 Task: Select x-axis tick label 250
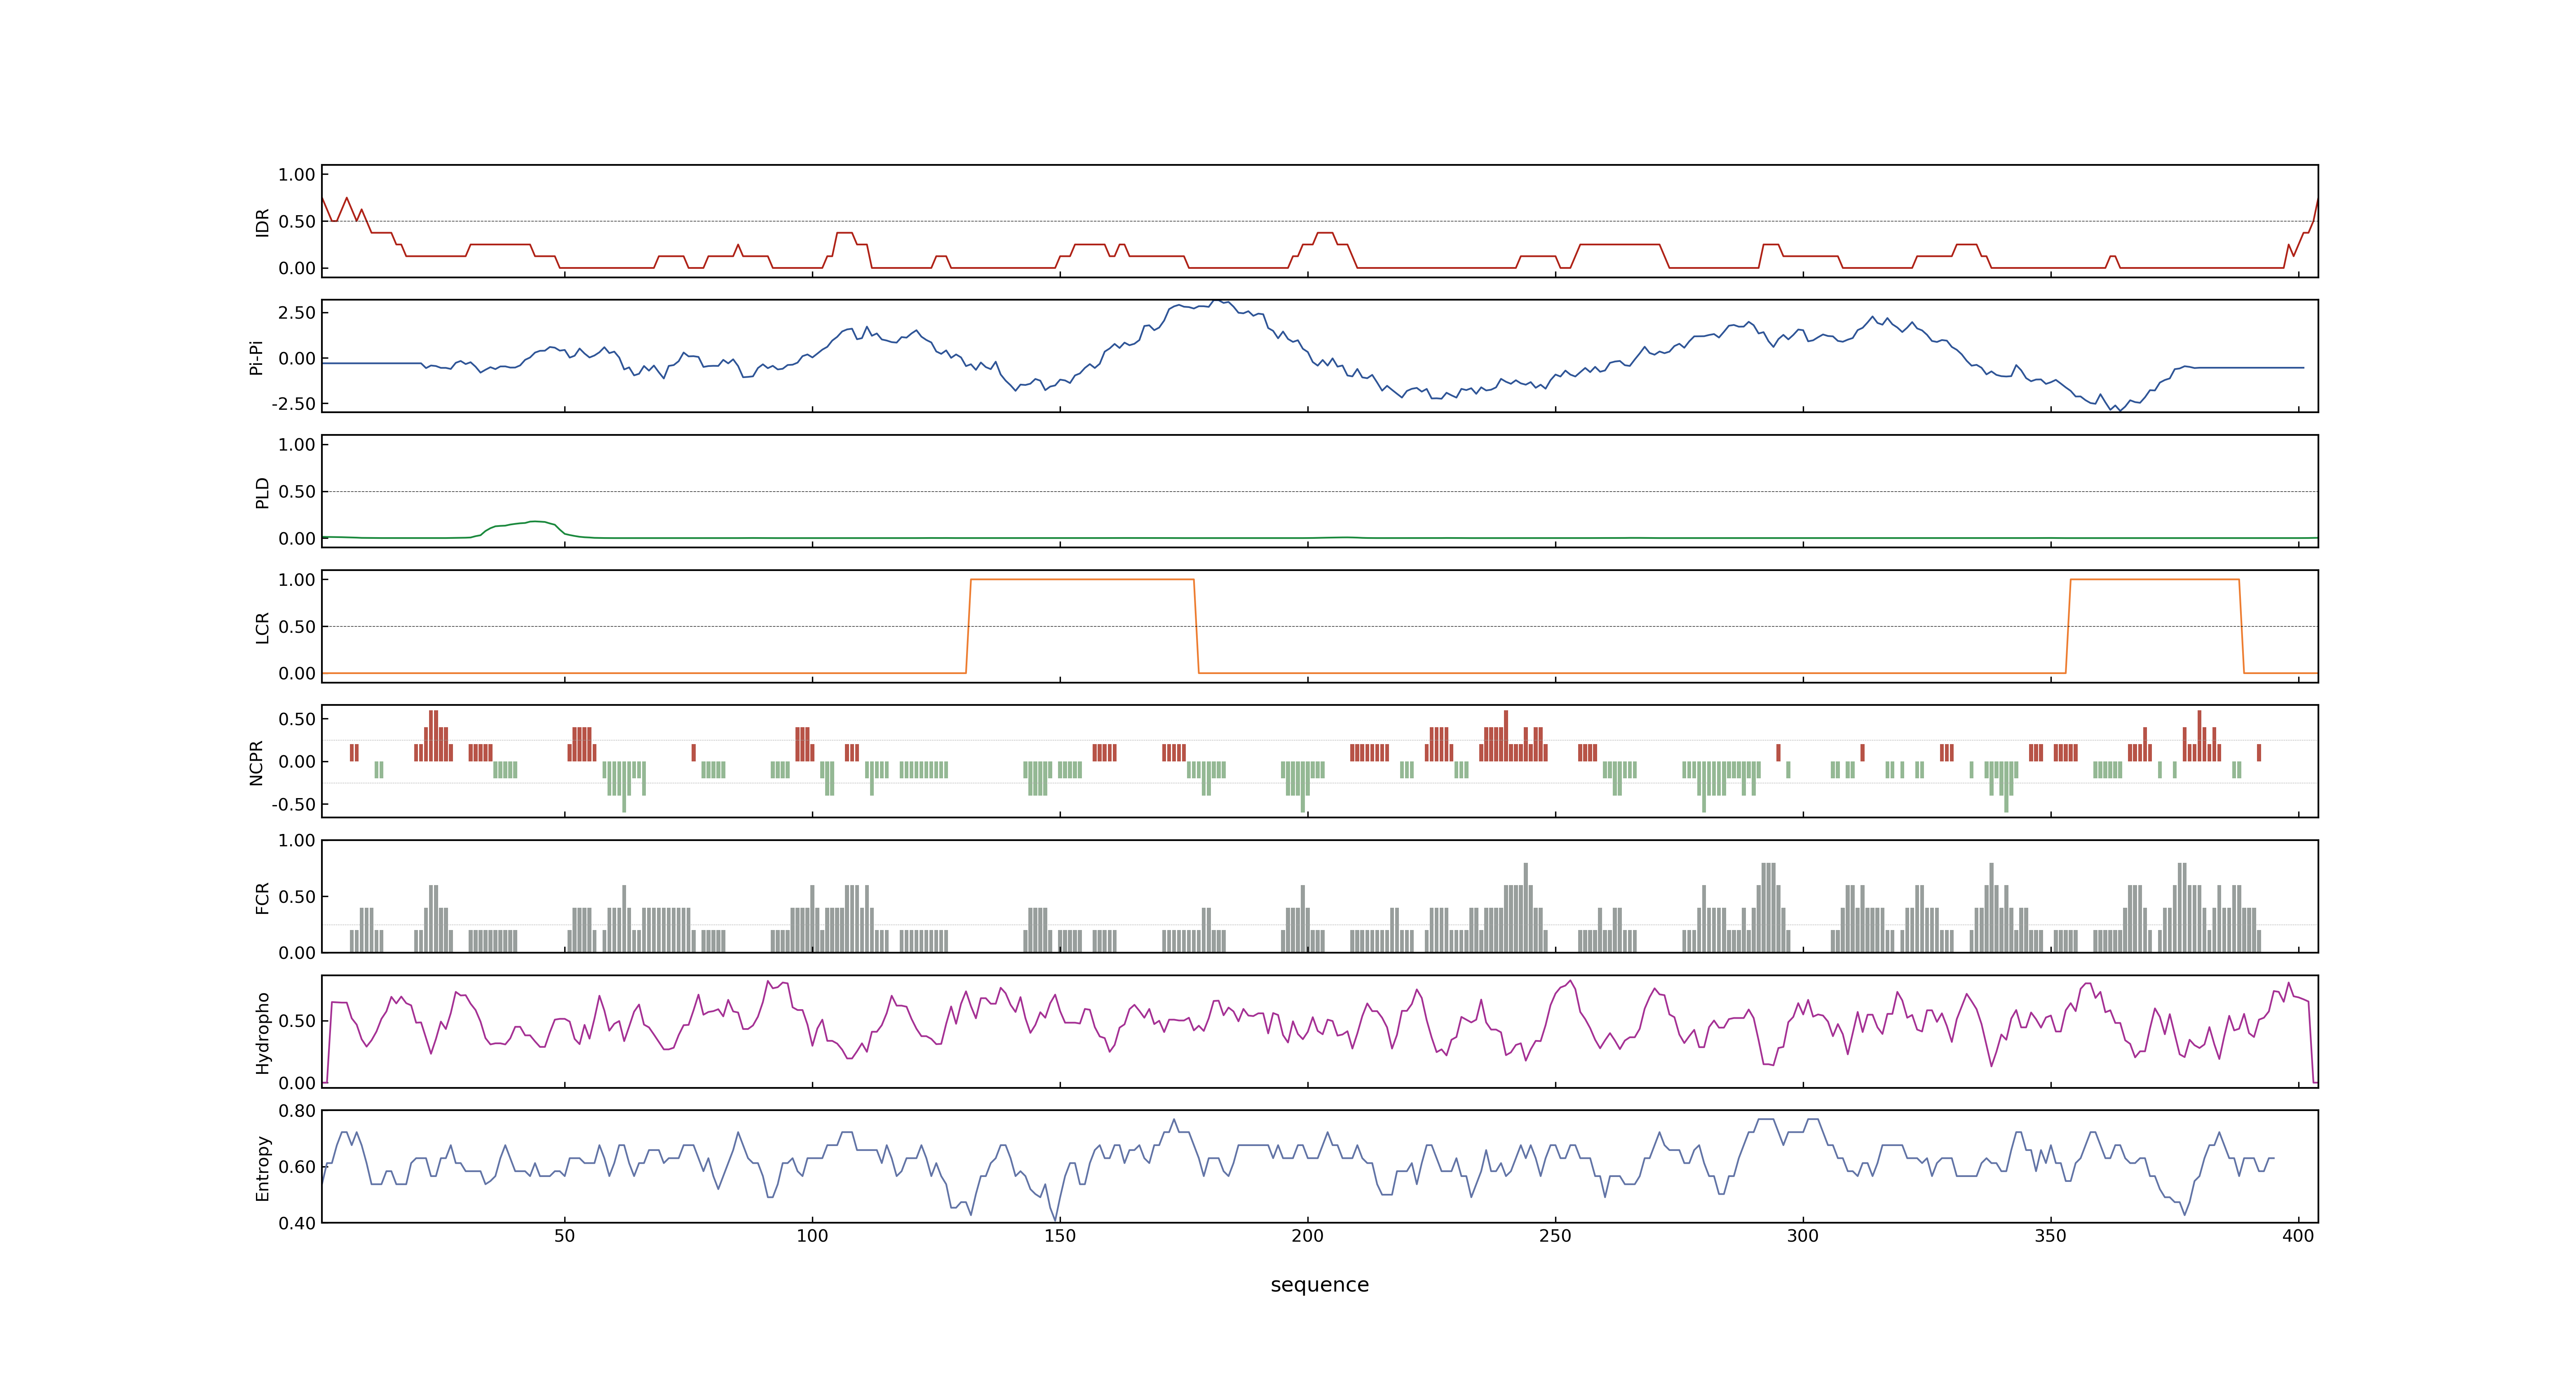[1555, 1236]
